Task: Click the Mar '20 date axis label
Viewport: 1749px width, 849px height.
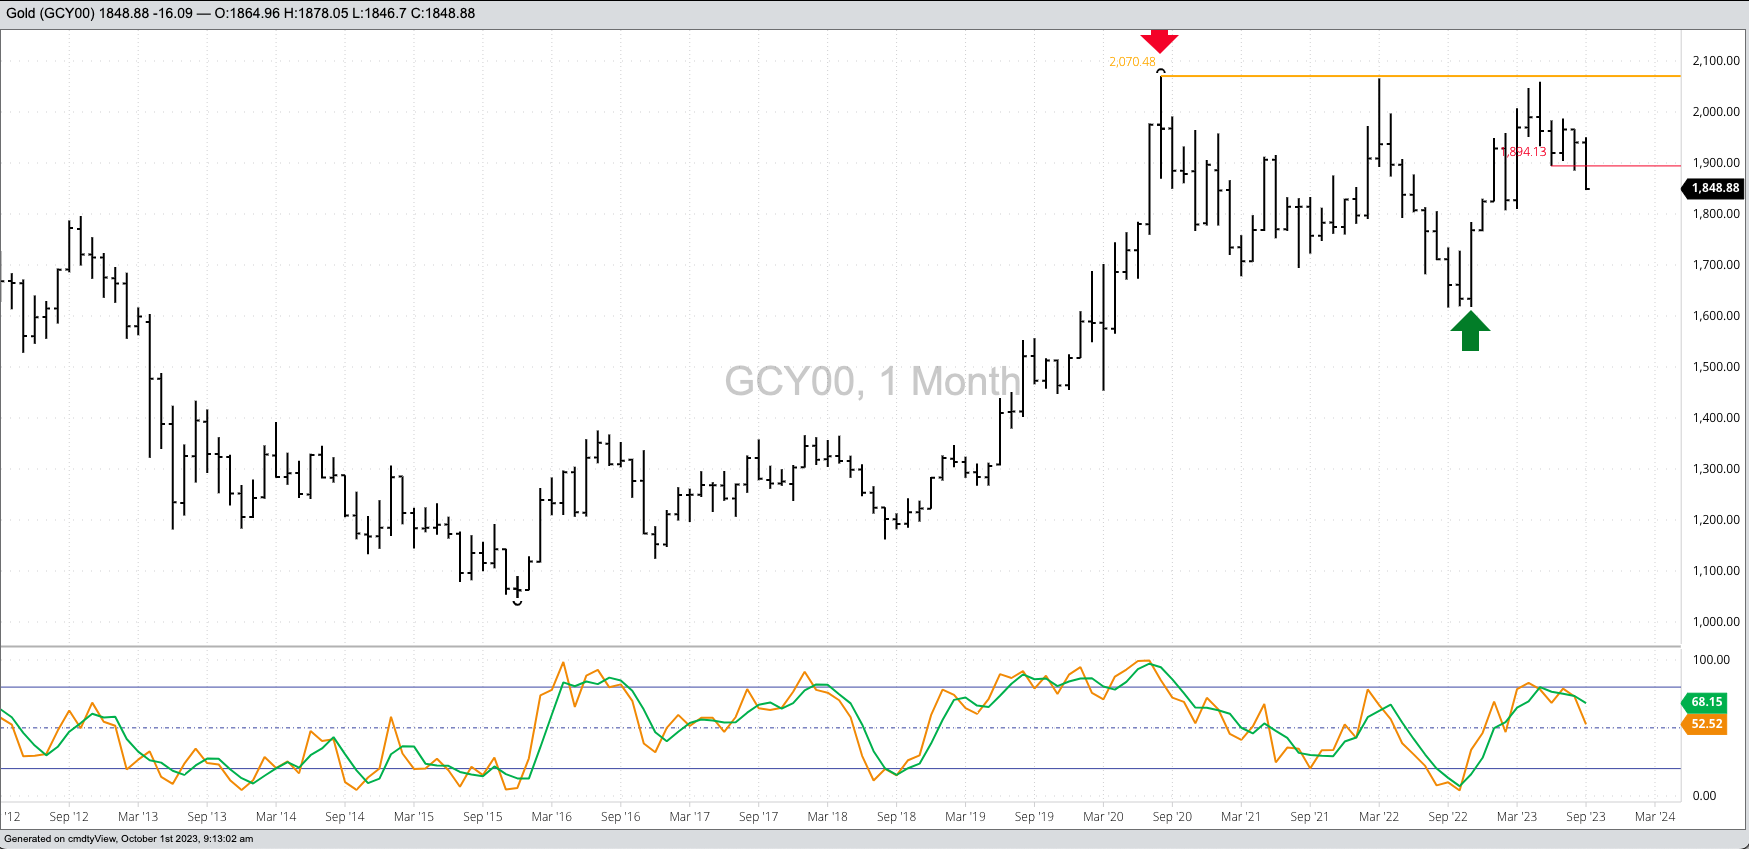Action: click(x=1103, y=817)
